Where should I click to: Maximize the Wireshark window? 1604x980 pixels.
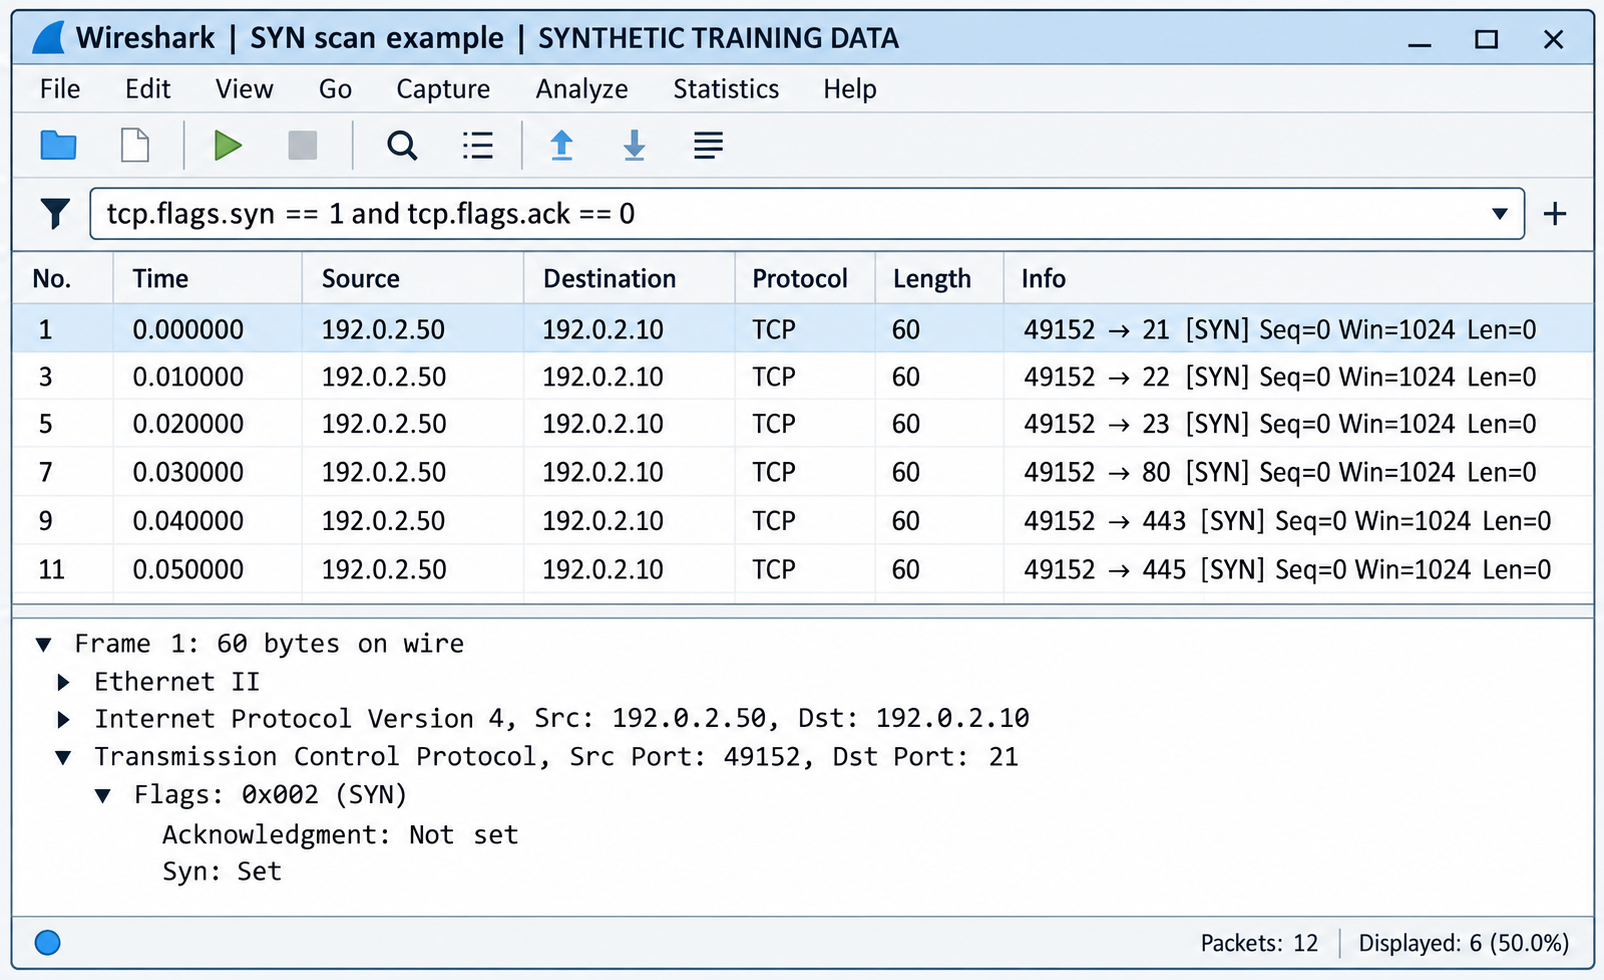pos(1486,40)
